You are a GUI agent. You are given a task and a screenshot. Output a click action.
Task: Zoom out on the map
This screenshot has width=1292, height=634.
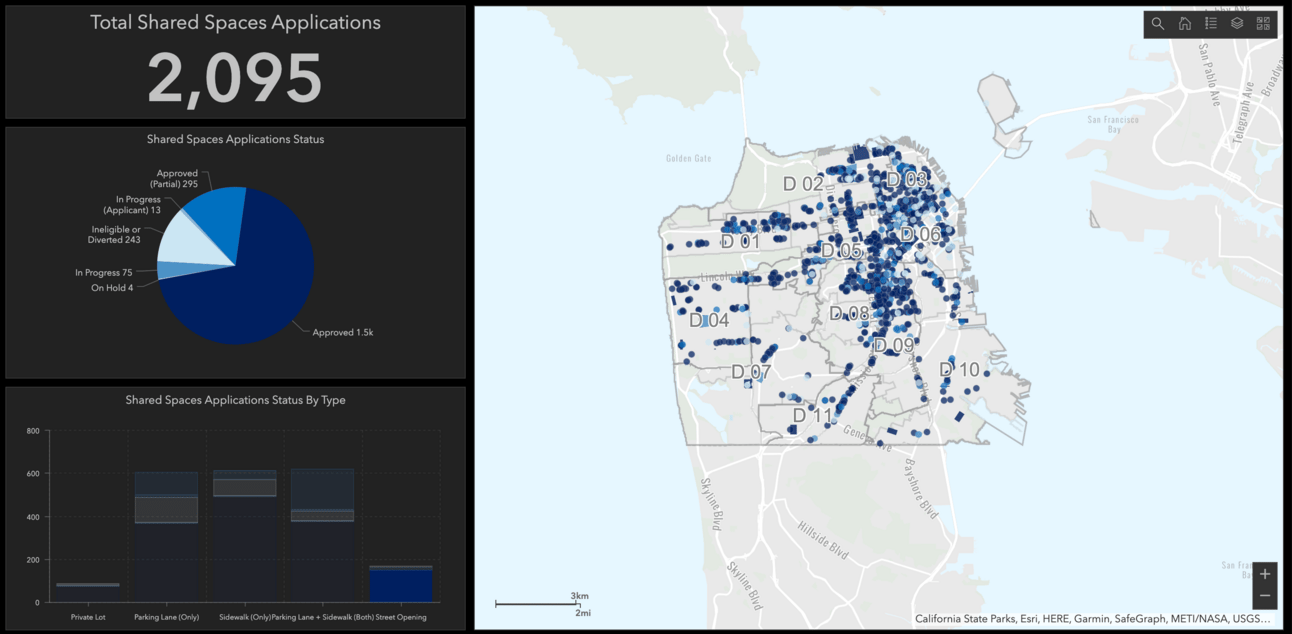(x=1265, y=596)
